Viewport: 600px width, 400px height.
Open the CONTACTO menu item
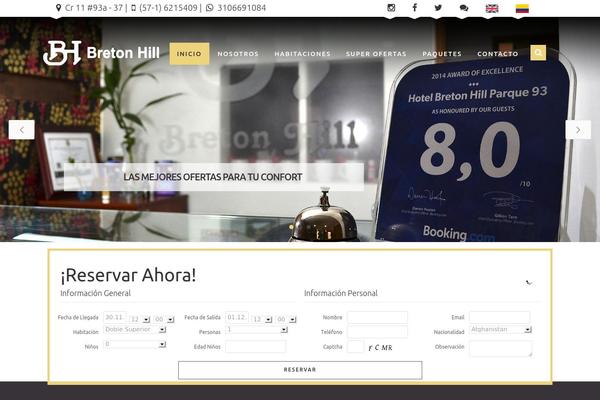(498, 54)
